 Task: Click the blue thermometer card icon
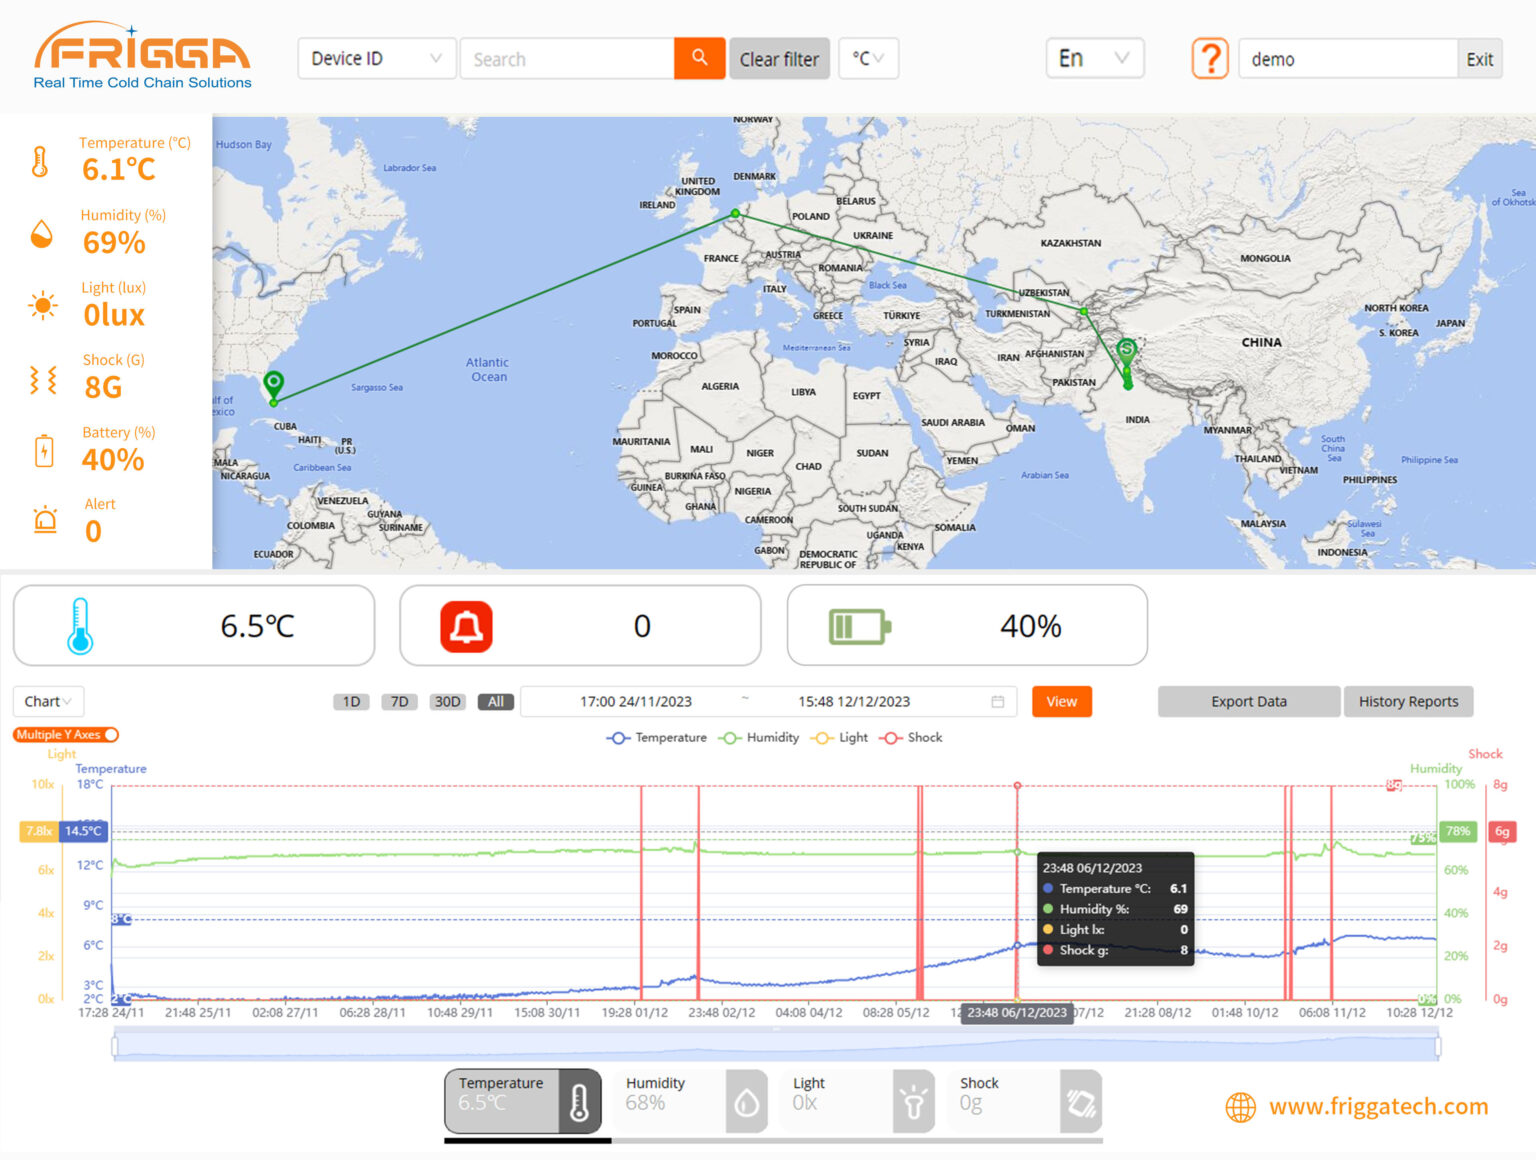[x=80, y=627]
